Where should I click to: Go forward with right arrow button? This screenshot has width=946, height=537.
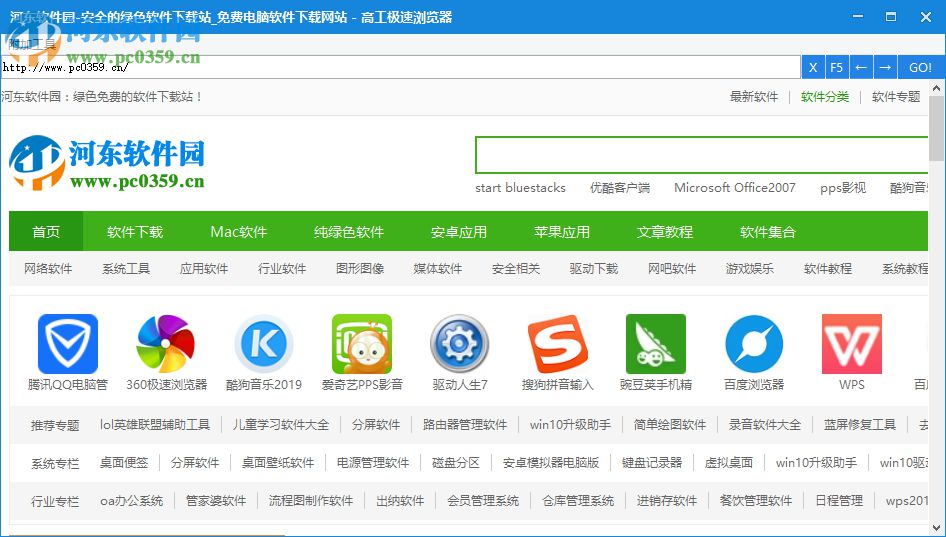(x=885, y=68)
